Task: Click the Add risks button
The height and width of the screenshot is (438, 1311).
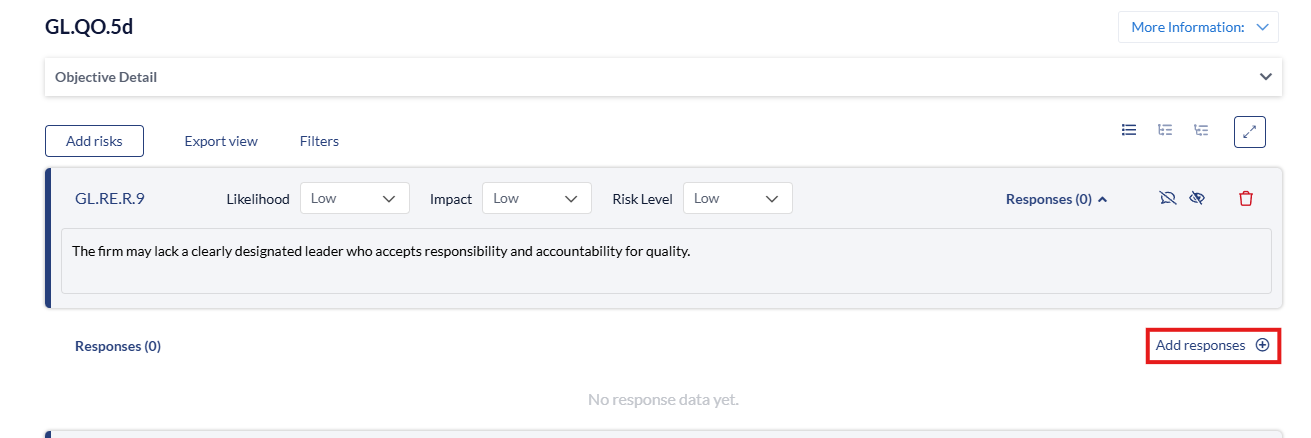Action: [94, 141]
